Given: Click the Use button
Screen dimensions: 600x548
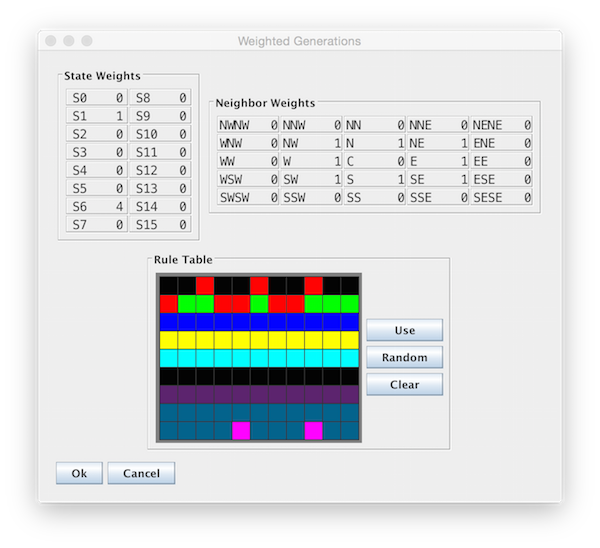Looking at the screenshot, I should (x=404, y=330).
